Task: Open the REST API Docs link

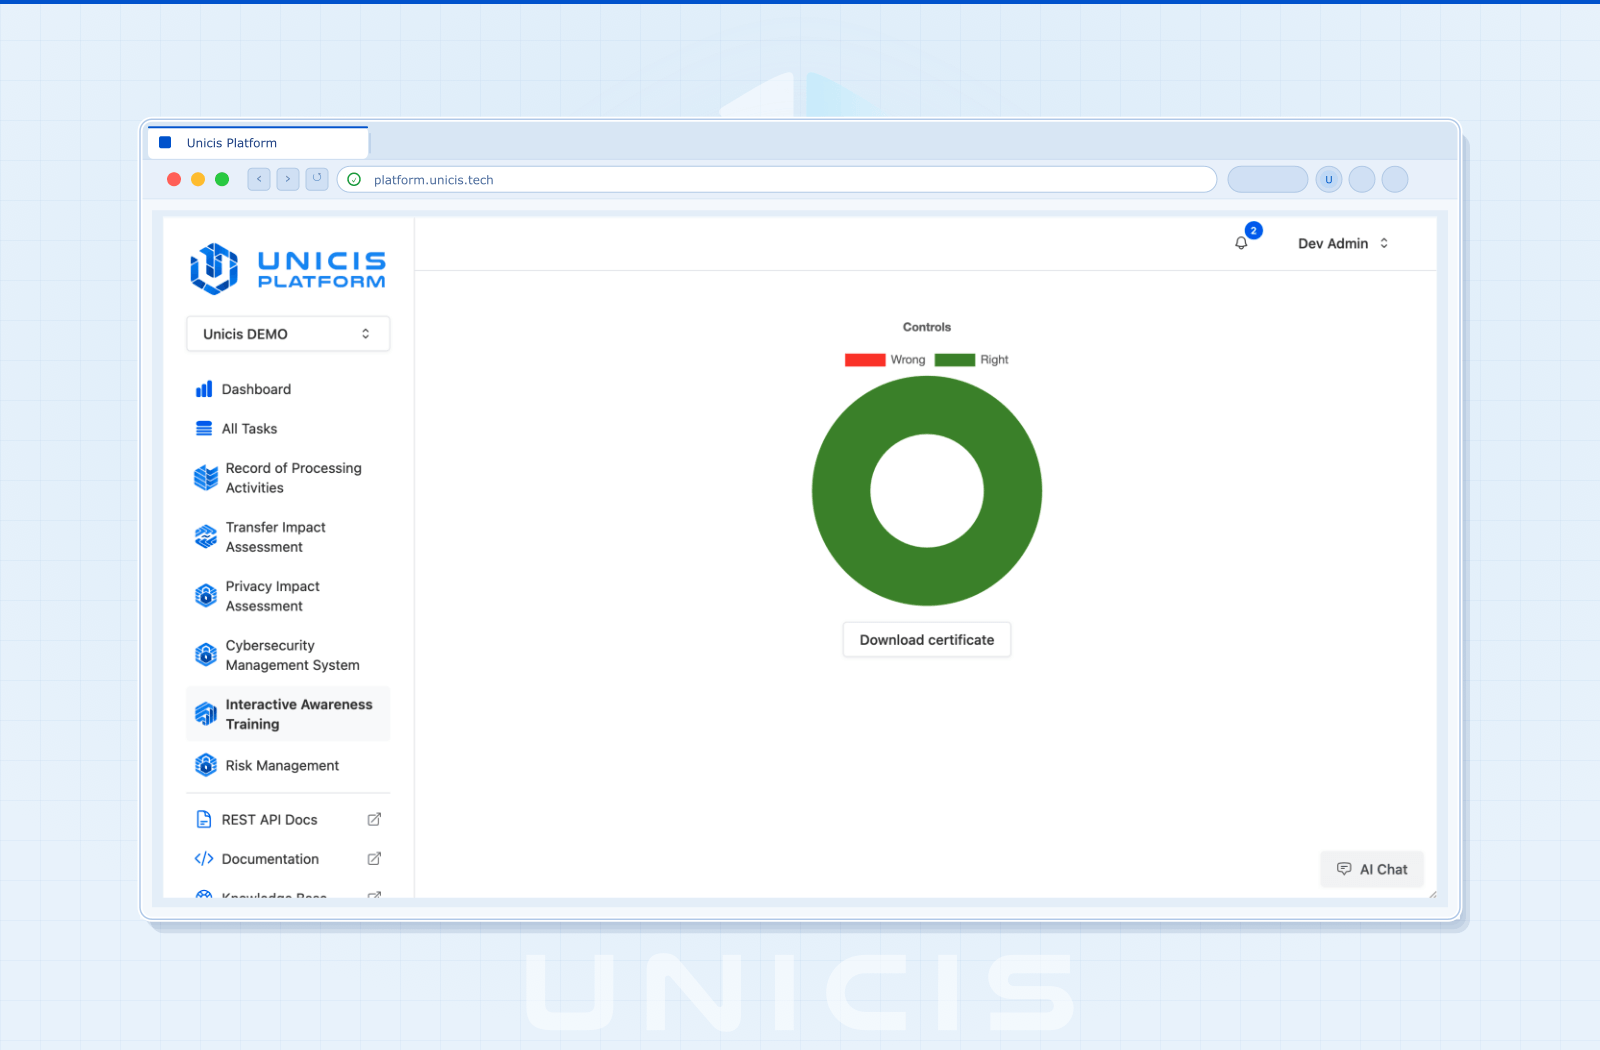Action: (x=288, y=819)
